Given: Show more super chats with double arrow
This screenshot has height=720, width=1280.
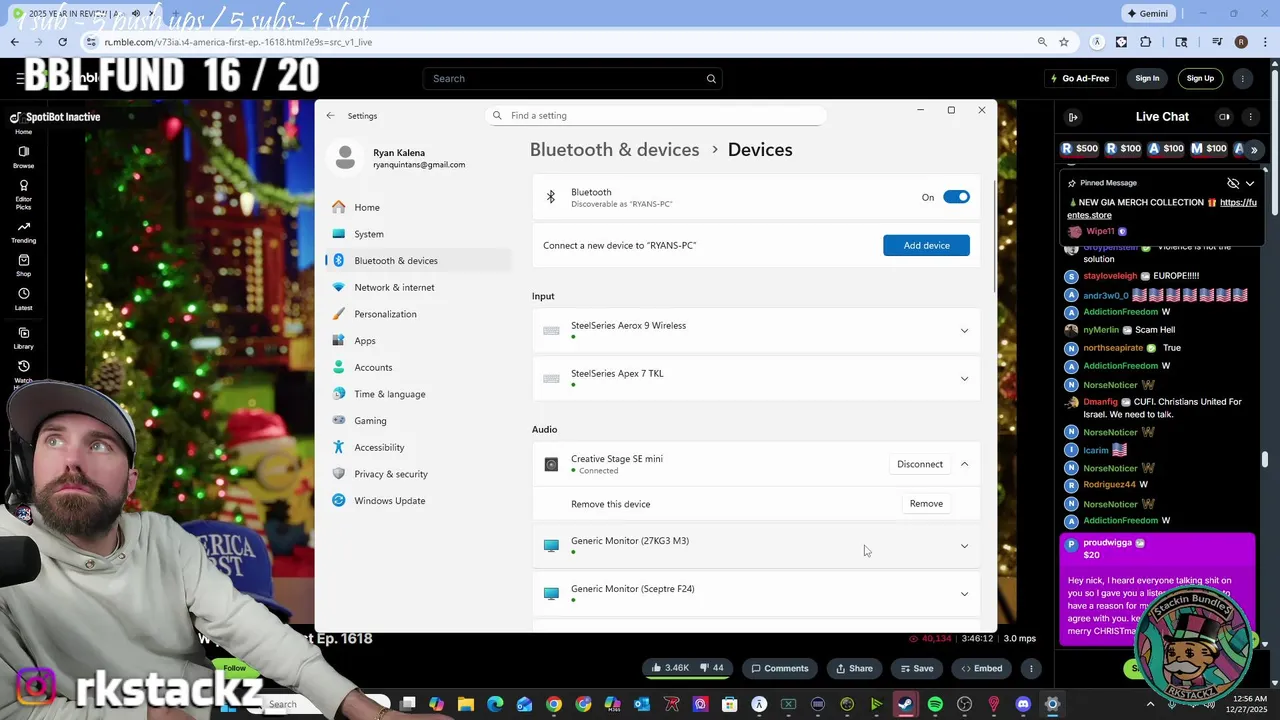Looking at the screenshot, I should tap(1253, 149).
